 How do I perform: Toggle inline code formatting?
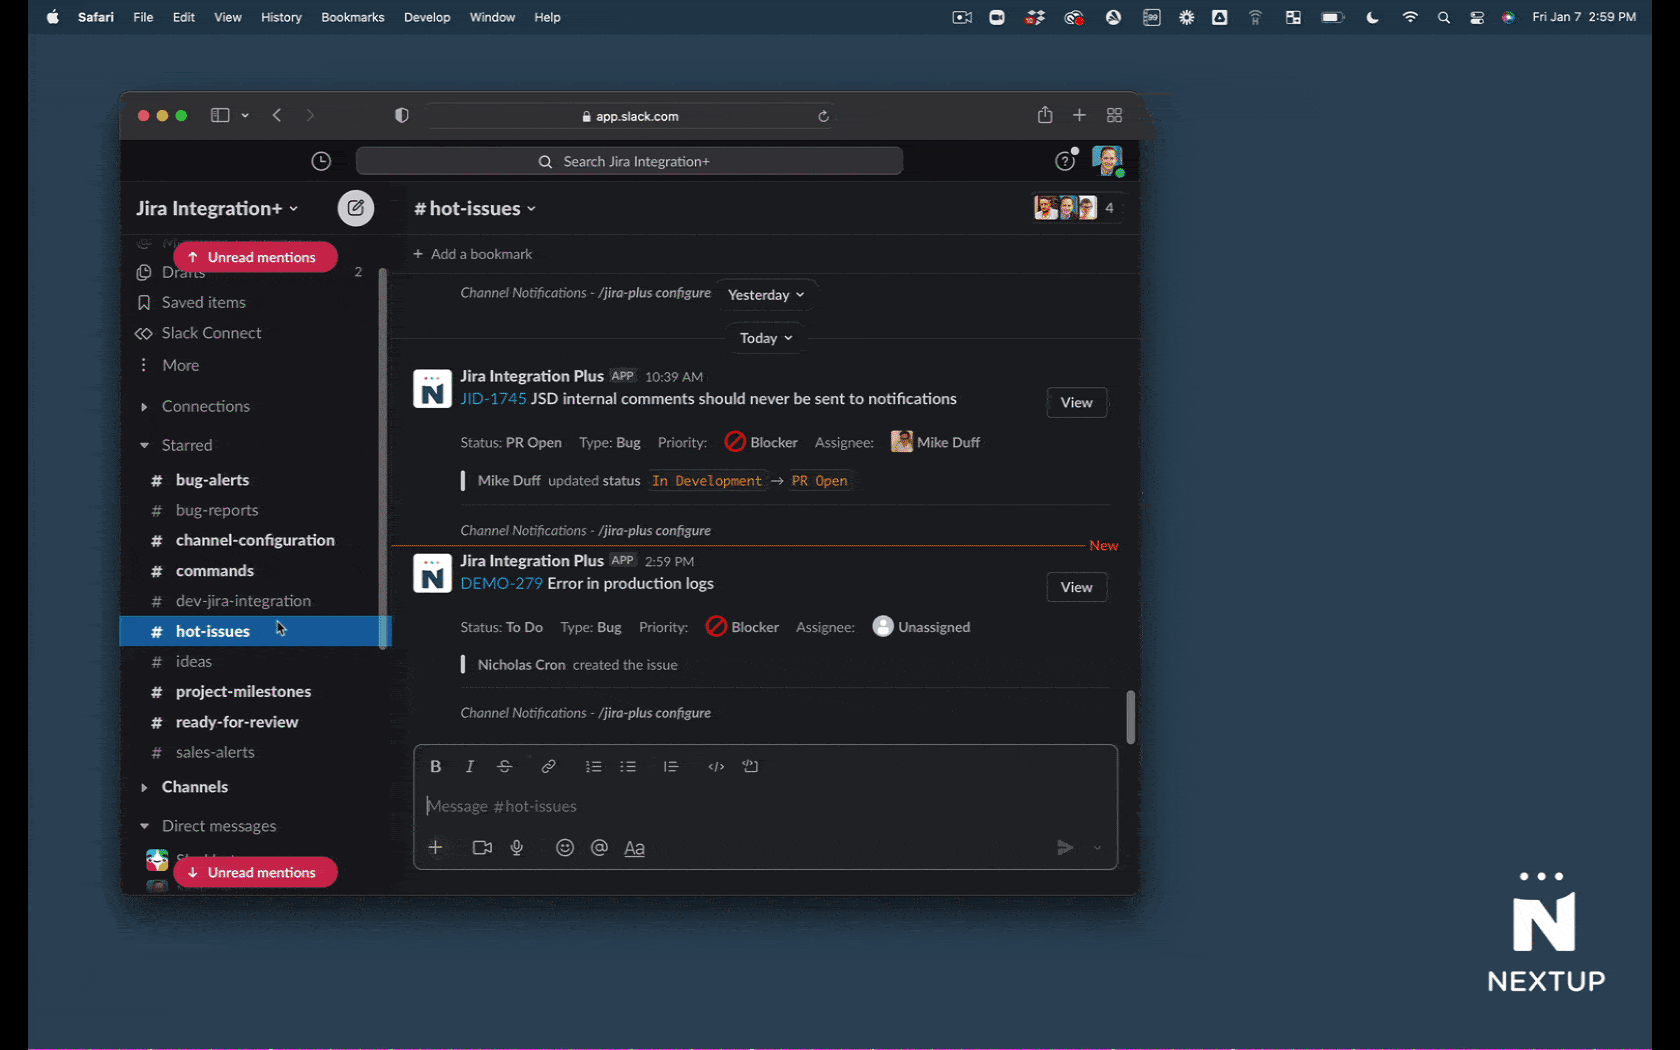tap(716, 766)
